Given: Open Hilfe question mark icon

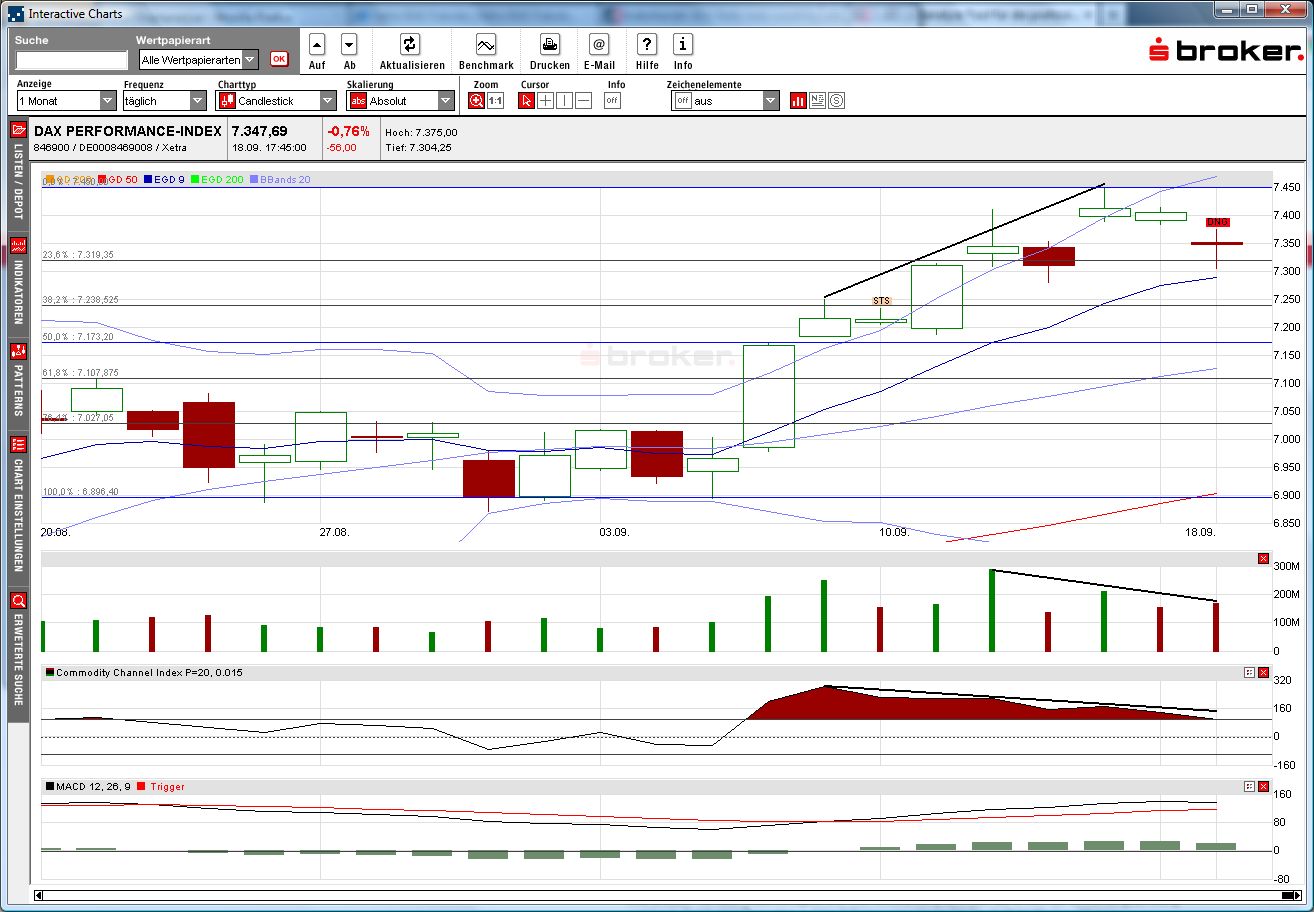Looking at the screenshot, I should point(647,44).
